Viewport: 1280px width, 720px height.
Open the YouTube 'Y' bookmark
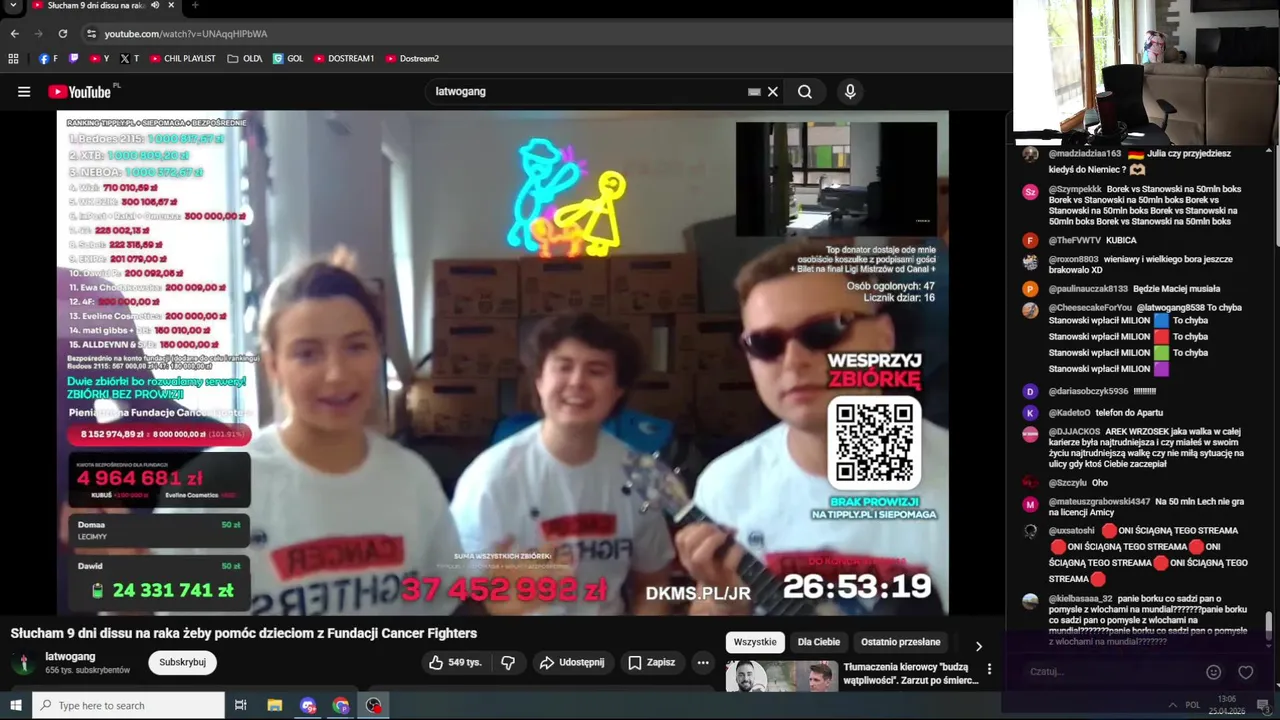[100, 59]
